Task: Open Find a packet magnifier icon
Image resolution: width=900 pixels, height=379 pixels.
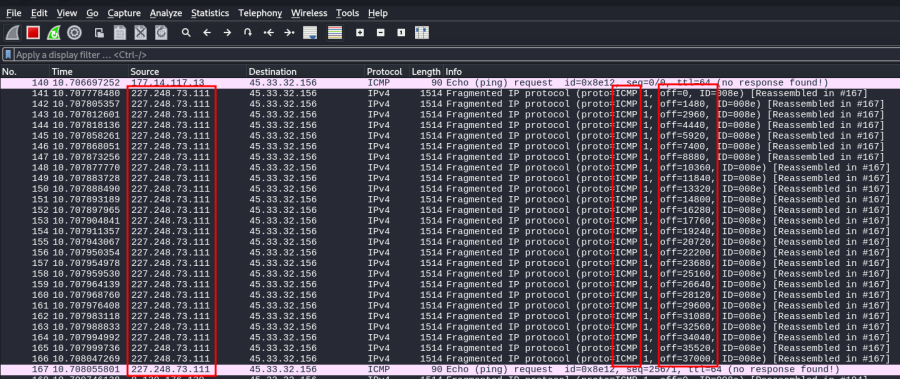Action: (x=186, y=33)
